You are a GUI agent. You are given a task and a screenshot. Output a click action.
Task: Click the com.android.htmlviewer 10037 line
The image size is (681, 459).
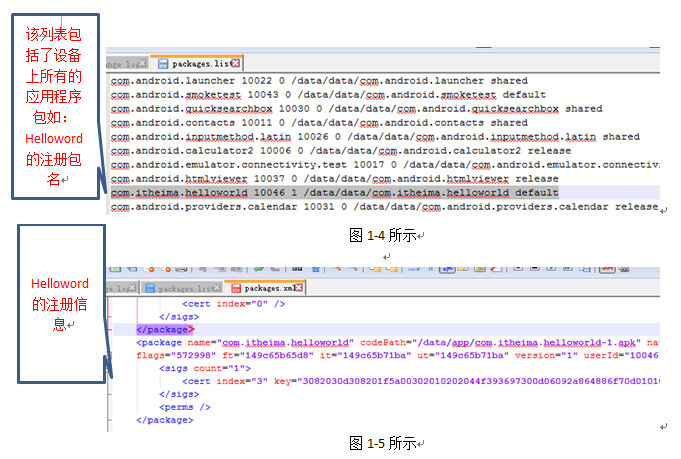click(x=334, y=178)
